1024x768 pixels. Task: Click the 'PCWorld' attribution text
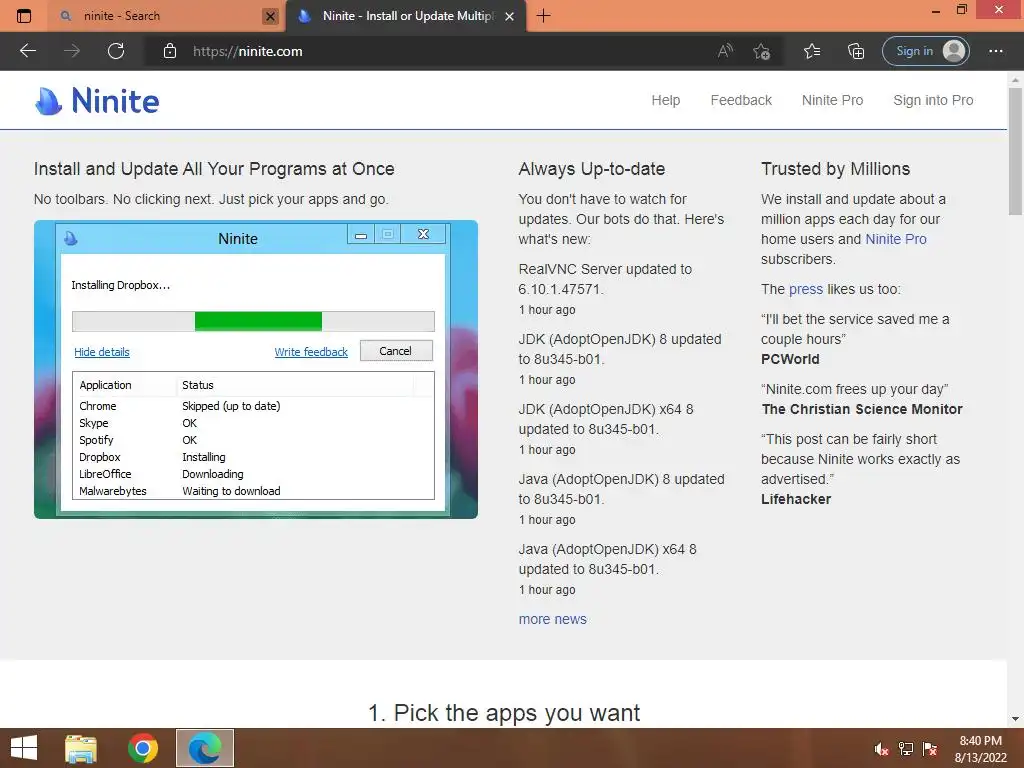(x=790, y=359)
